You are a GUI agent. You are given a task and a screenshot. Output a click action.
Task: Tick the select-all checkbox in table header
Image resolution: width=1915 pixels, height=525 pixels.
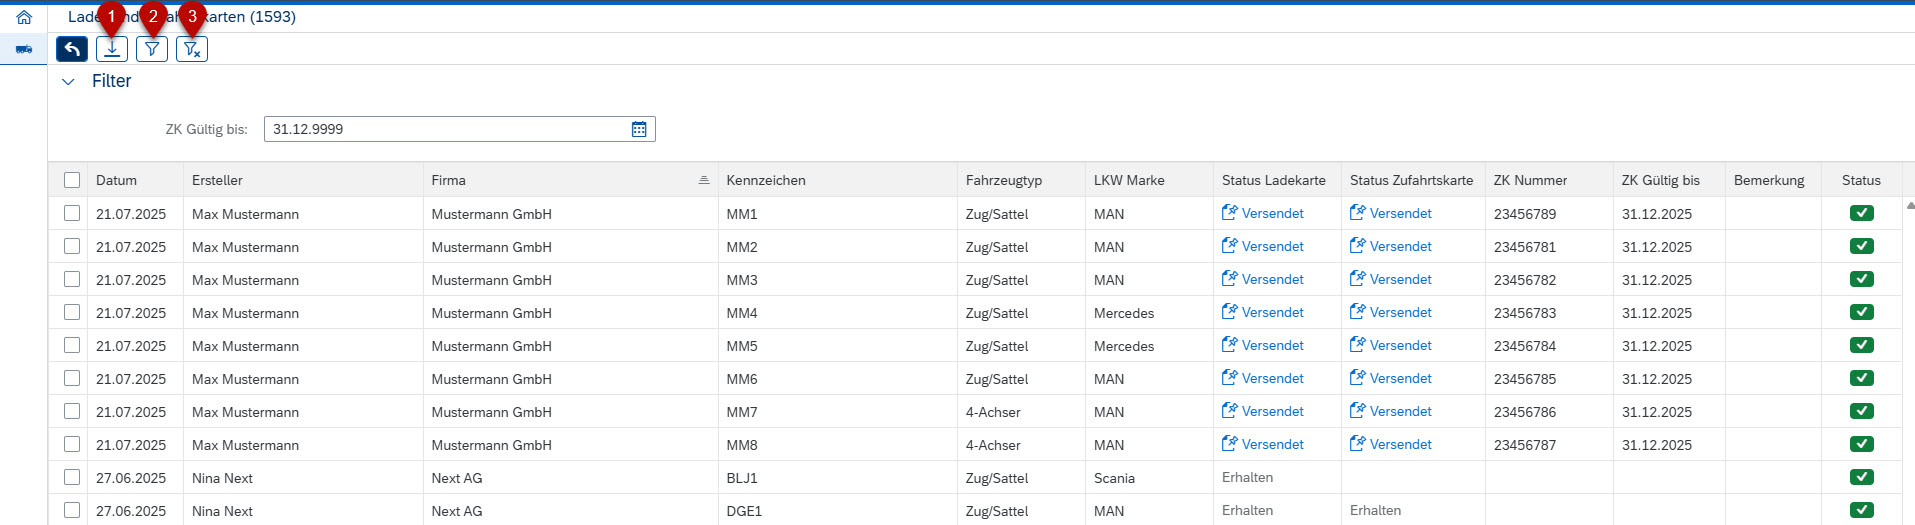pyautogui.click(x=72, y=180)
